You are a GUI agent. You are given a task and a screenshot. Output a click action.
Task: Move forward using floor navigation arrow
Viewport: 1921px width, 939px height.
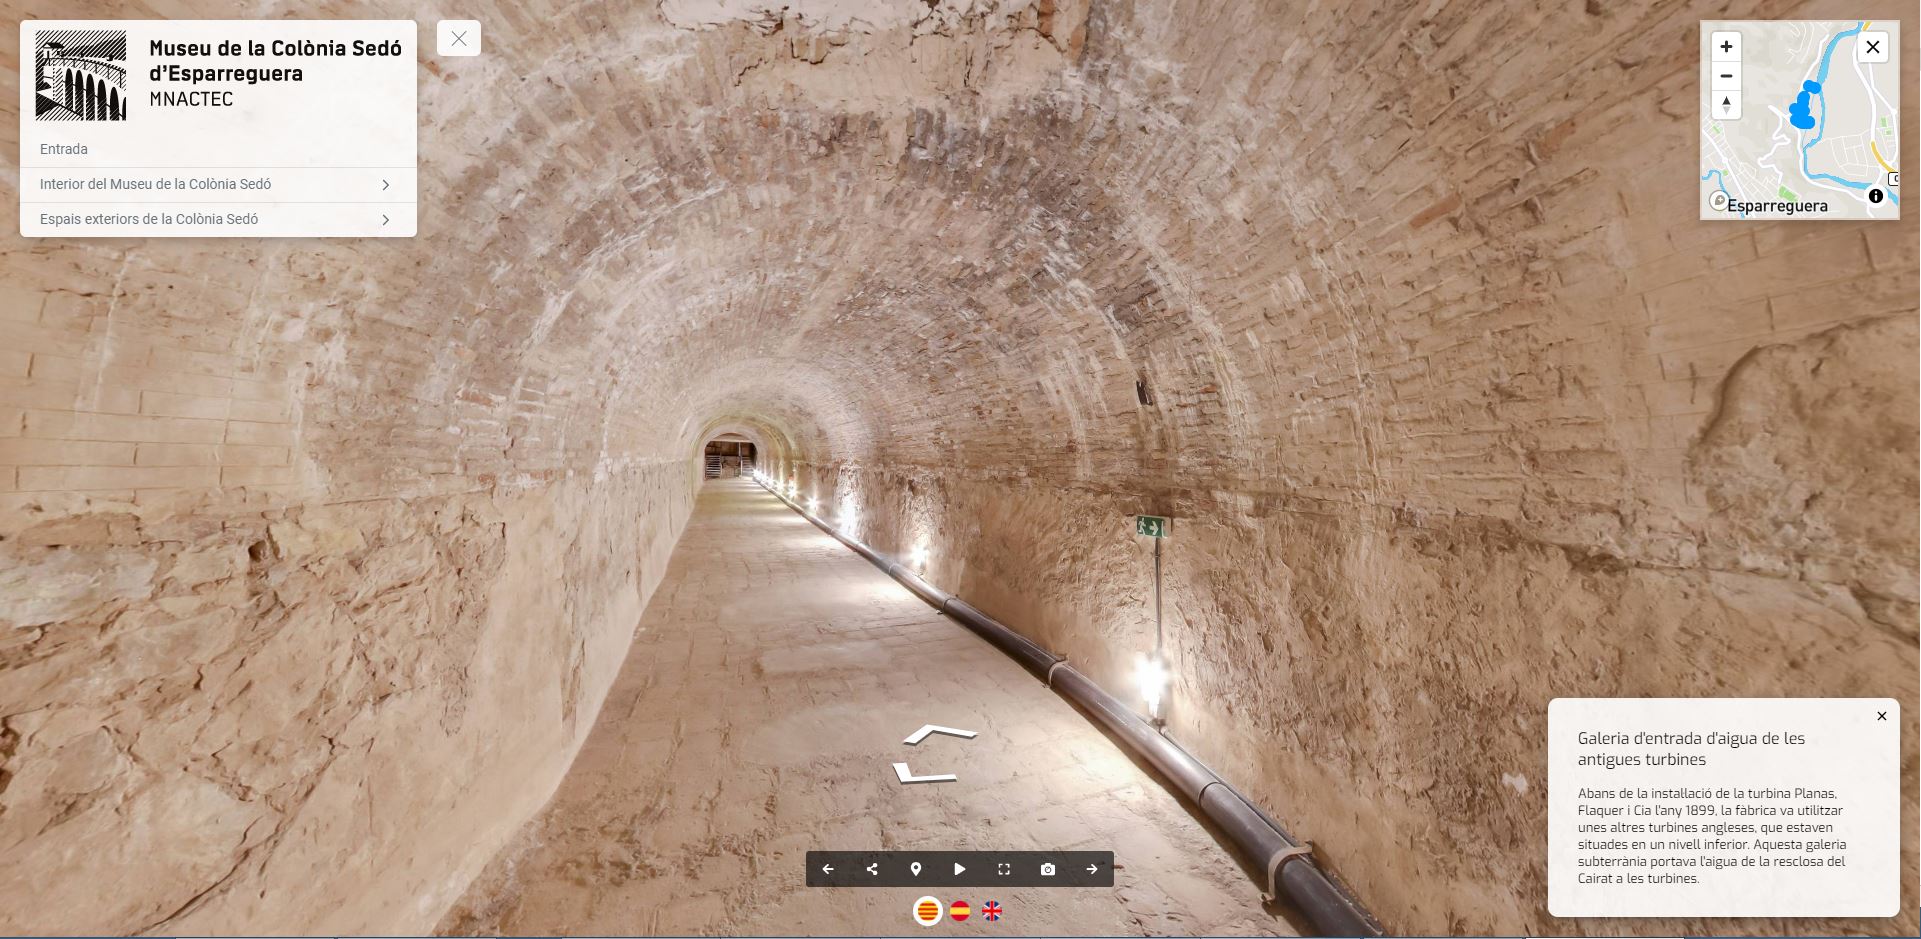click(x=939, y=735)
